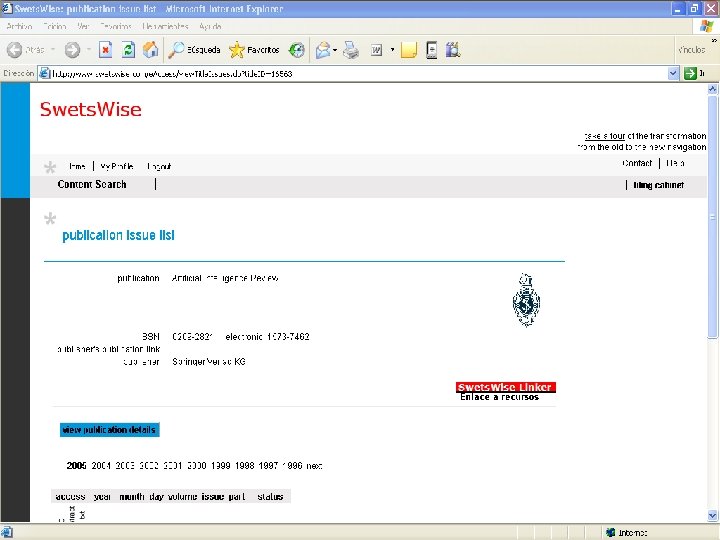This screenshot has height=540, width=720.
Task: Click the scrollbar down arrow
Action: coord(713,515)
